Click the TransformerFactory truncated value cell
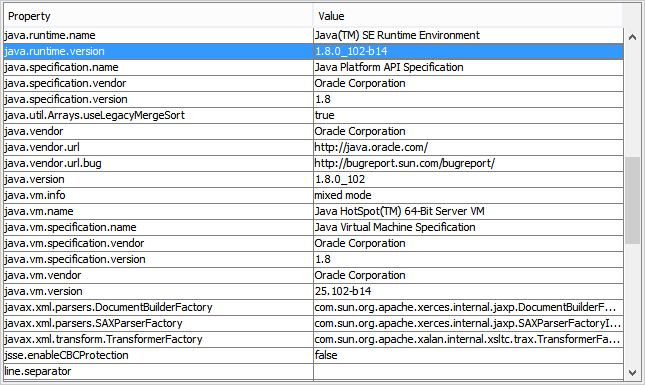This screenshot has width=645, height=385. click(469, 340)
